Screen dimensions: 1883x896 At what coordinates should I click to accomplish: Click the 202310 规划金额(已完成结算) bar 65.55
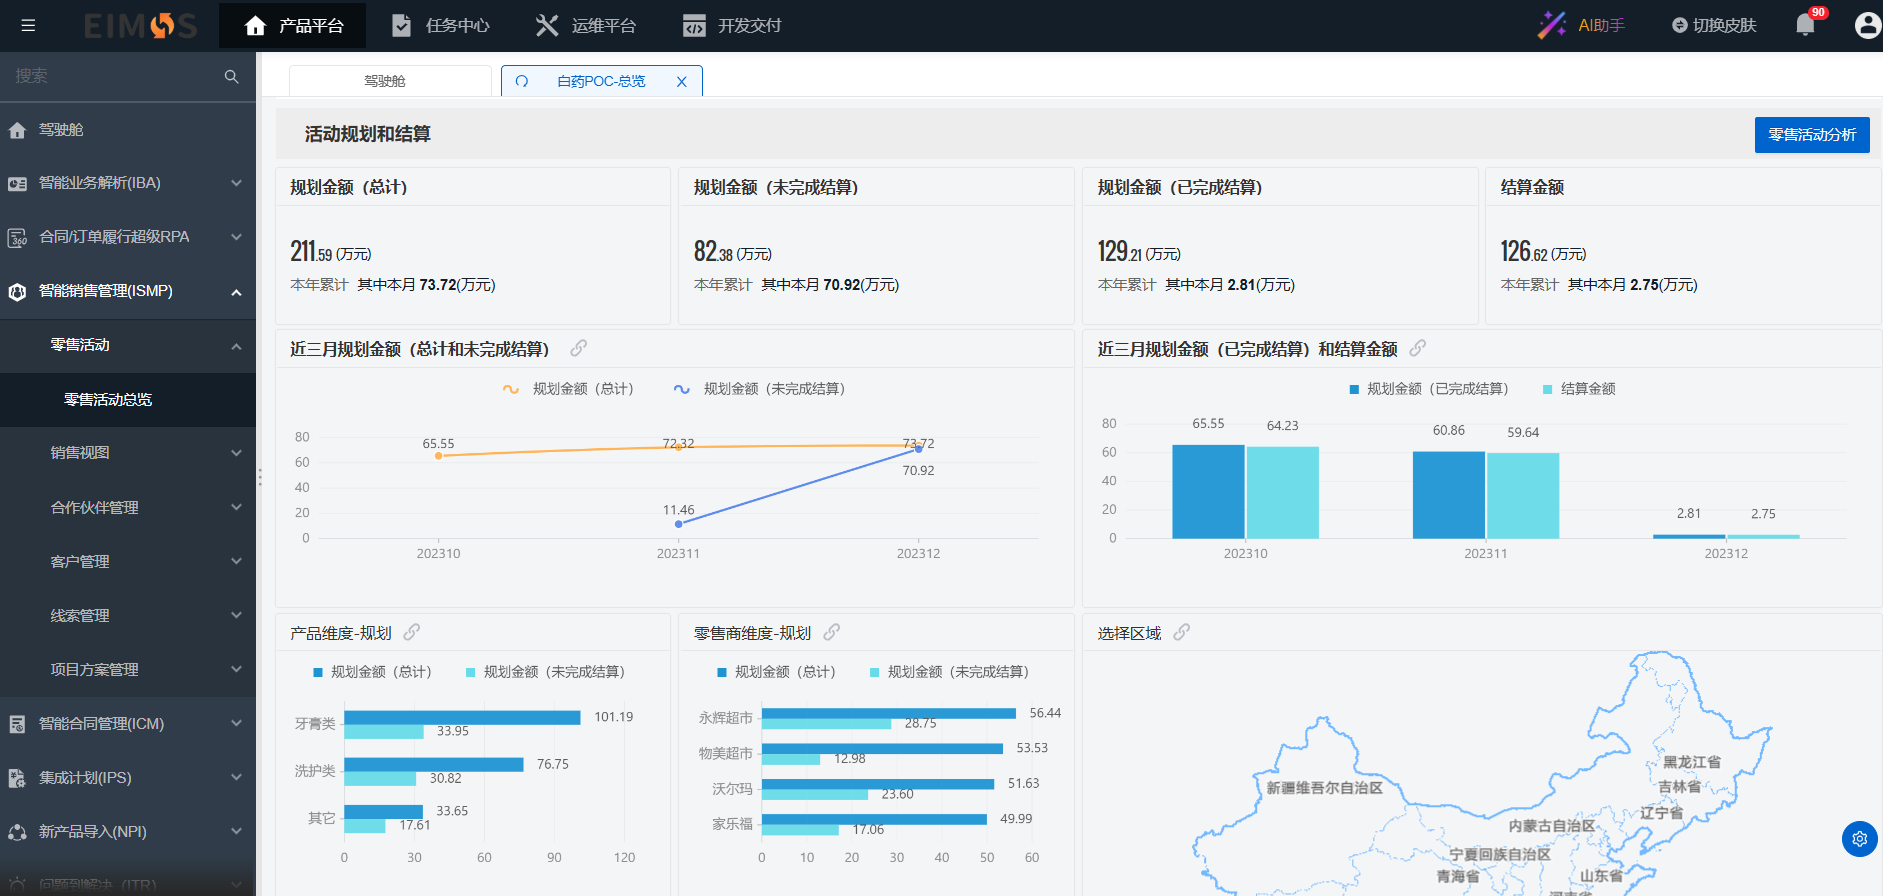tap(1208, 492)
